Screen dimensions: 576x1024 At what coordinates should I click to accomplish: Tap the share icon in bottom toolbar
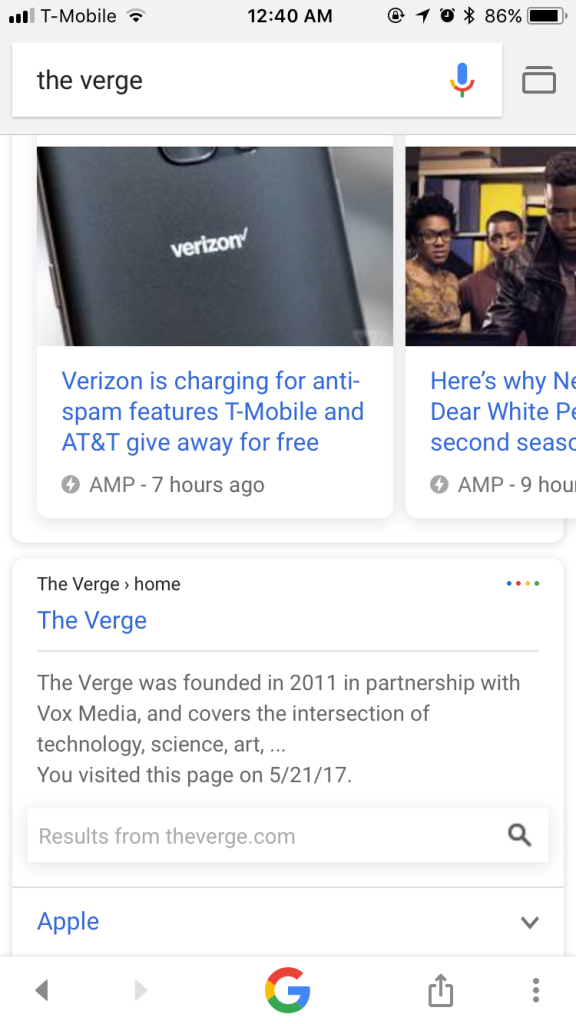coord(440,991)
